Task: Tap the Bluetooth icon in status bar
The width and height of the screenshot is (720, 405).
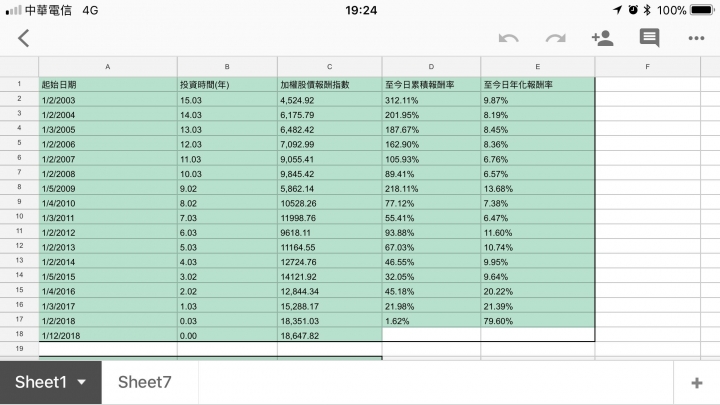Action: [647, 10]
